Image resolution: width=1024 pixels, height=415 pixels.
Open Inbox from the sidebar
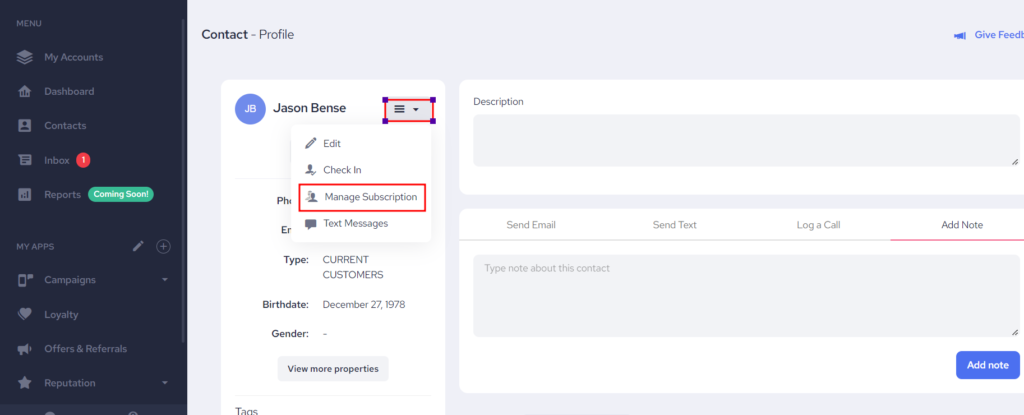pyautogui.click(x=57, y=160)
